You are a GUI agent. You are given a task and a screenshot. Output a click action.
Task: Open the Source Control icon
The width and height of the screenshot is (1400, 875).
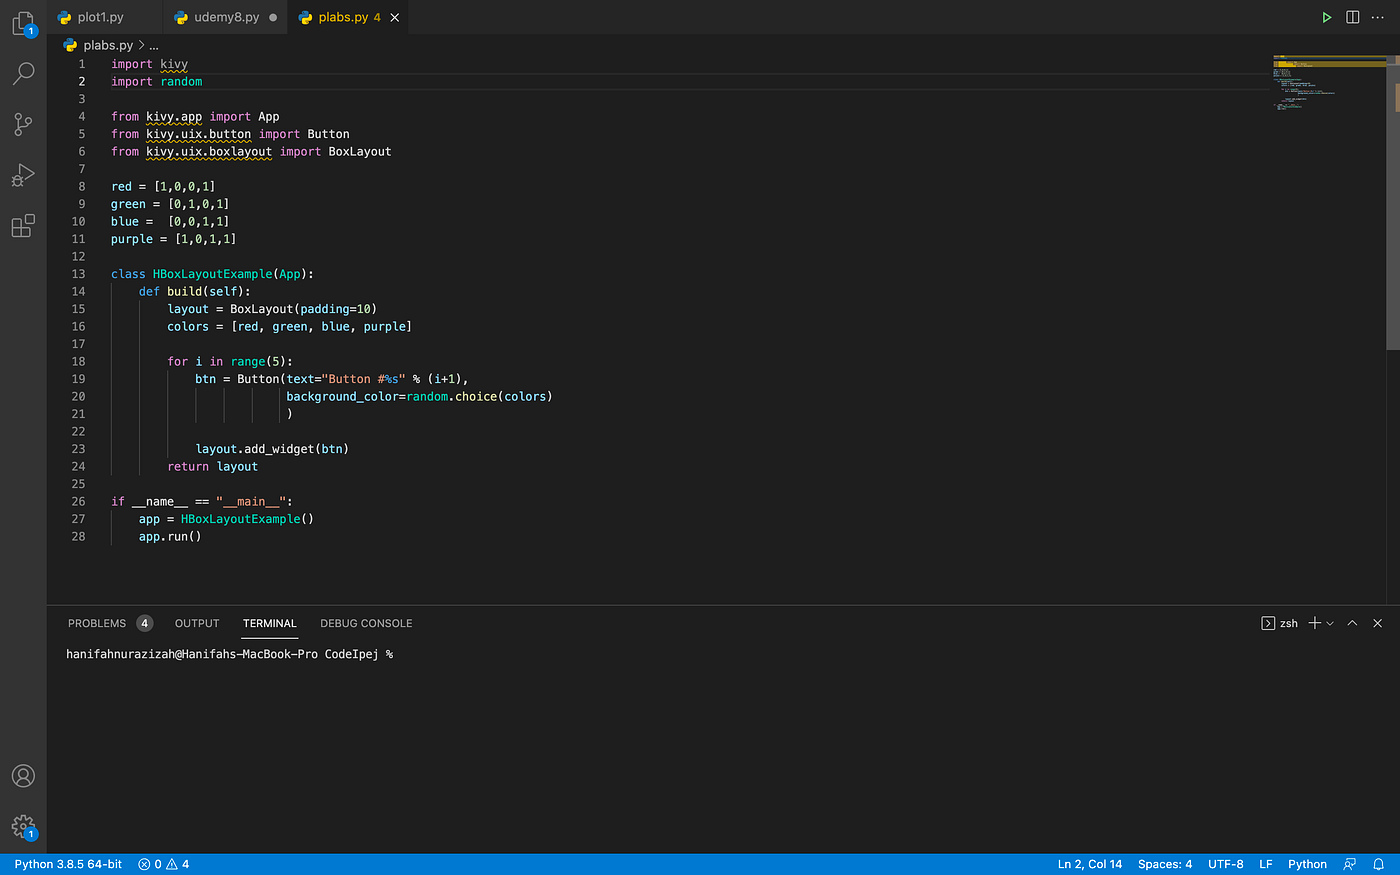tap(23, 124)
